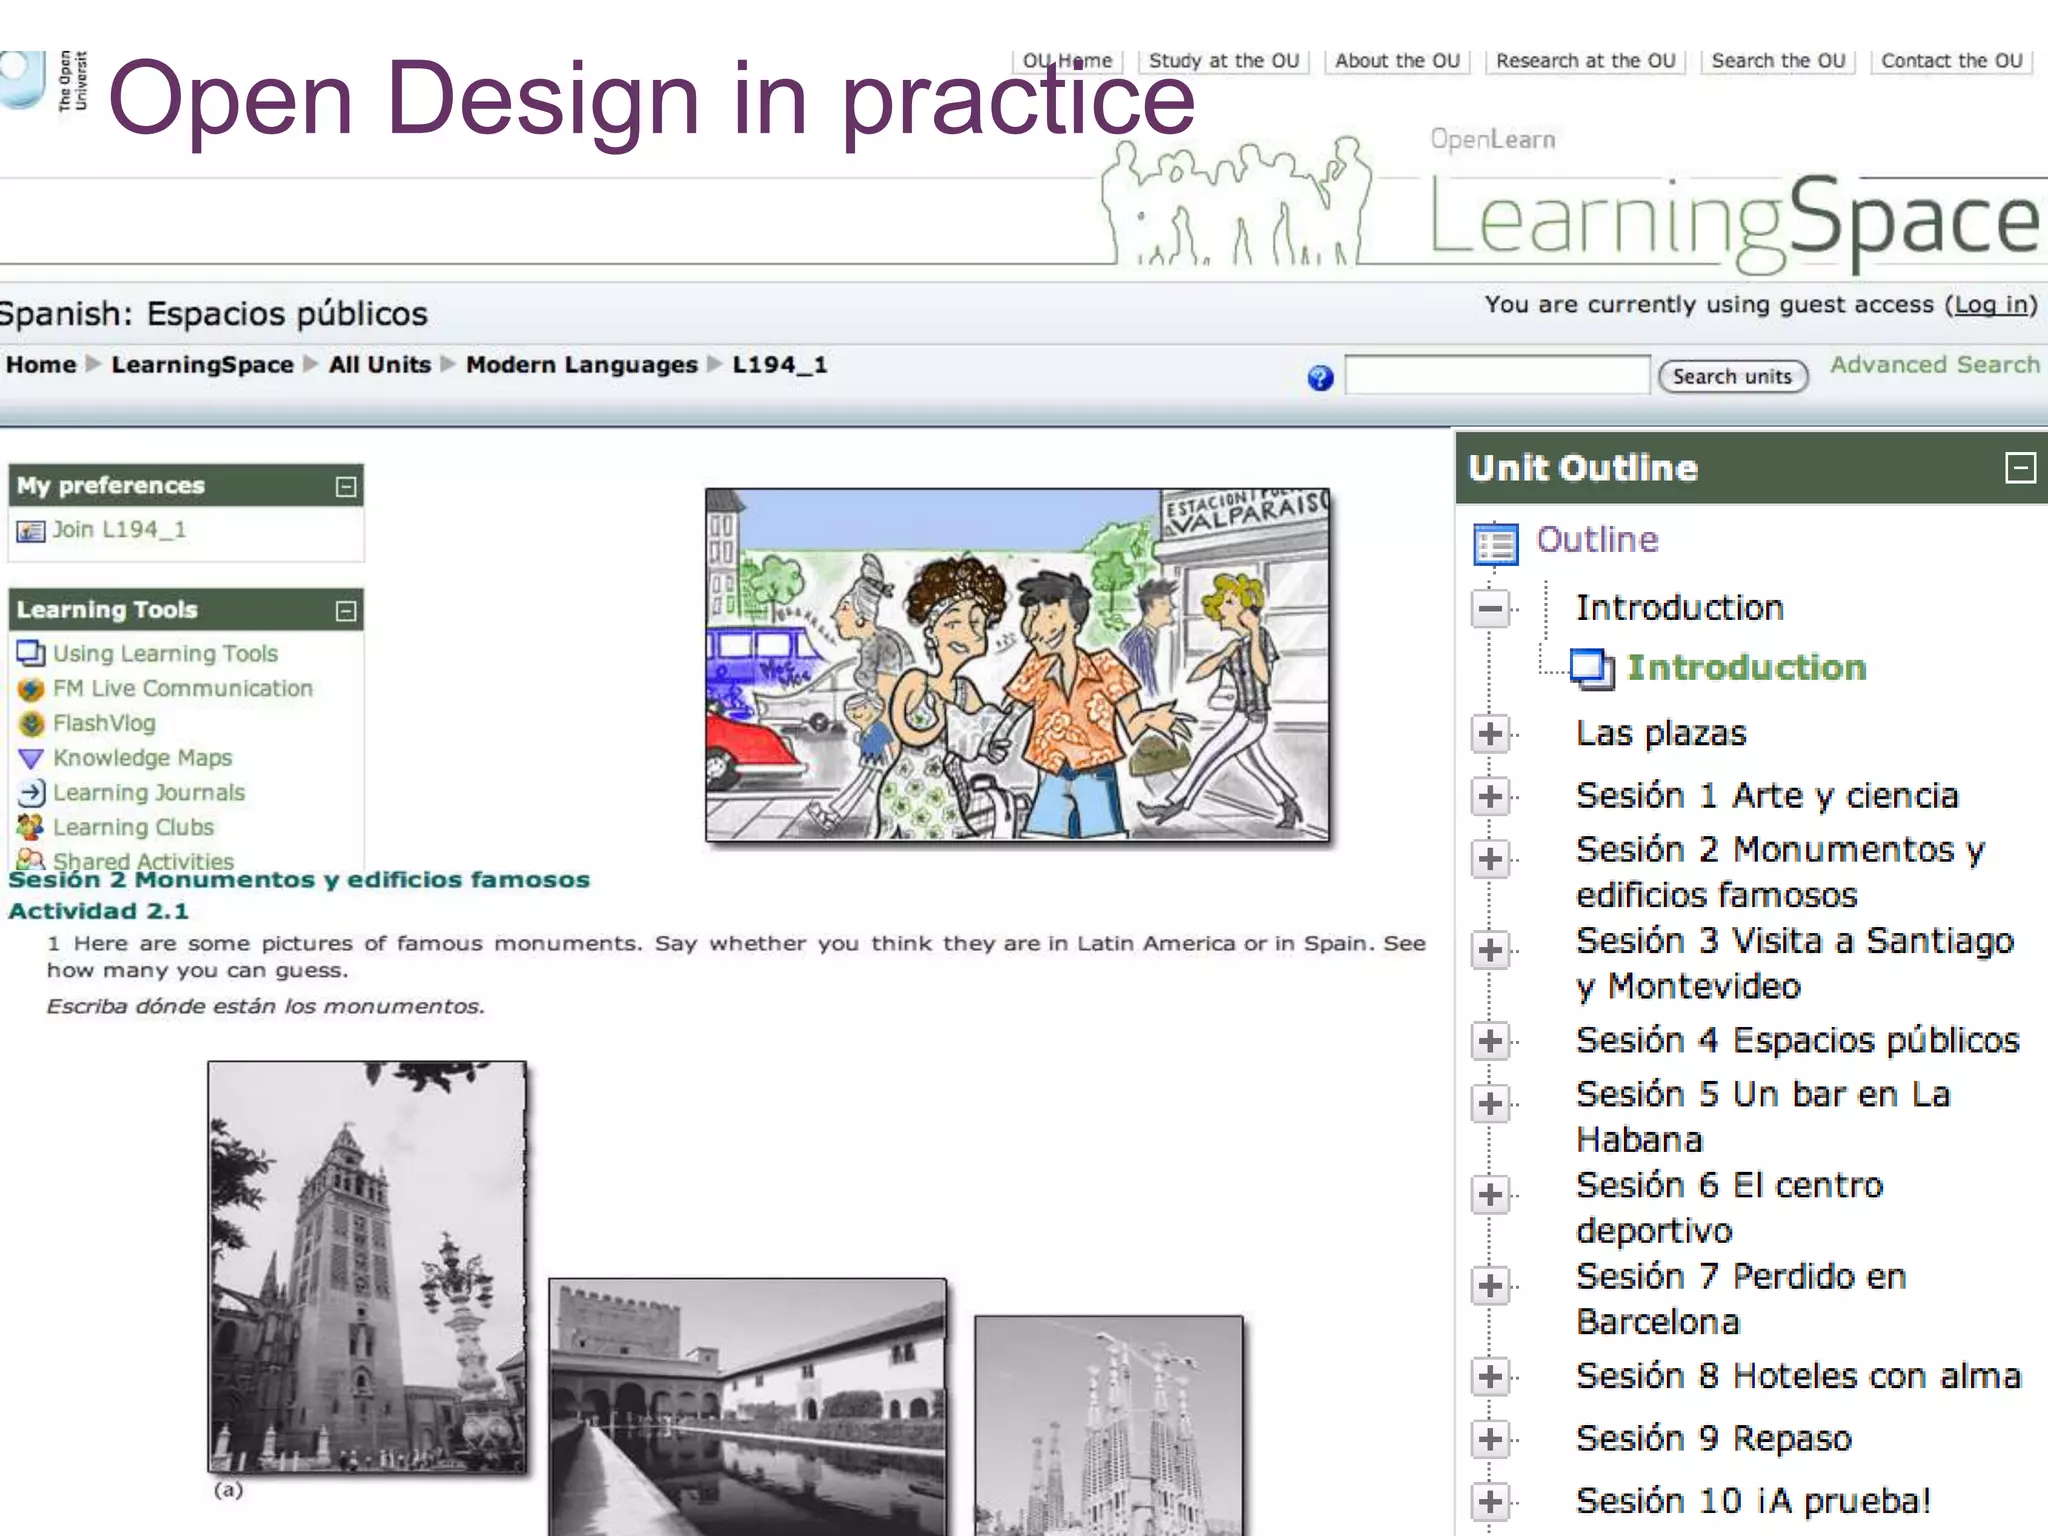
Task: Click the Using Learning Tools icon
Action: click(x=31, y=653)
